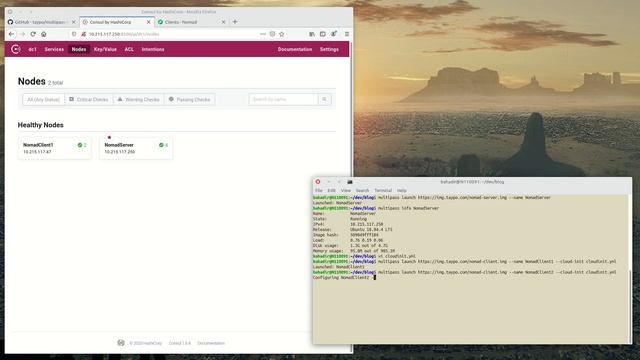Click the Firefox address bar URL
Screen dimensions: 640x360
124,34
